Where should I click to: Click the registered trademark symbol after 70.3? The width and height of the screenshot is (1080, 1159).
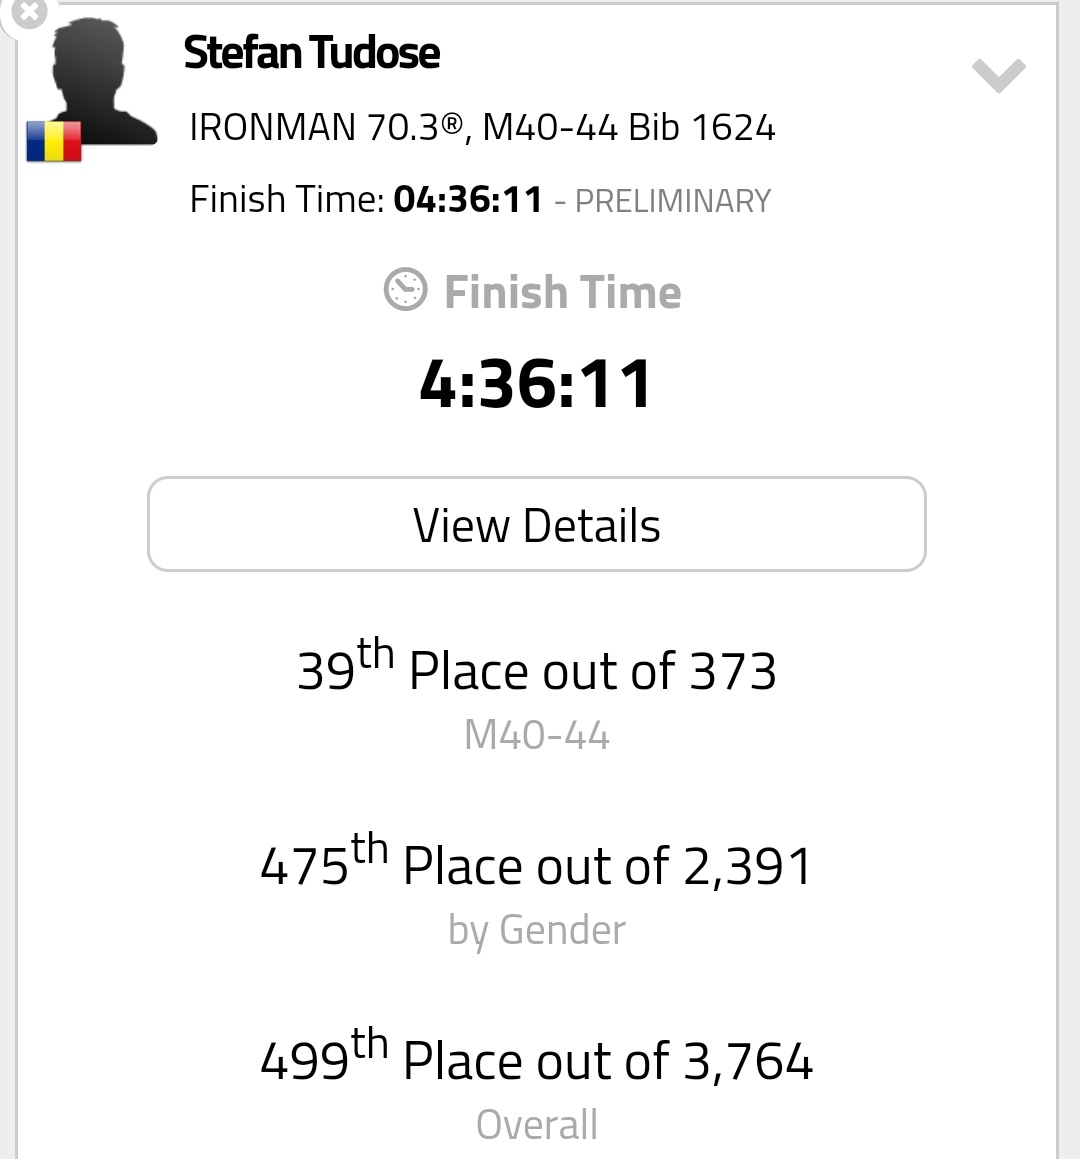pos(452,123)
